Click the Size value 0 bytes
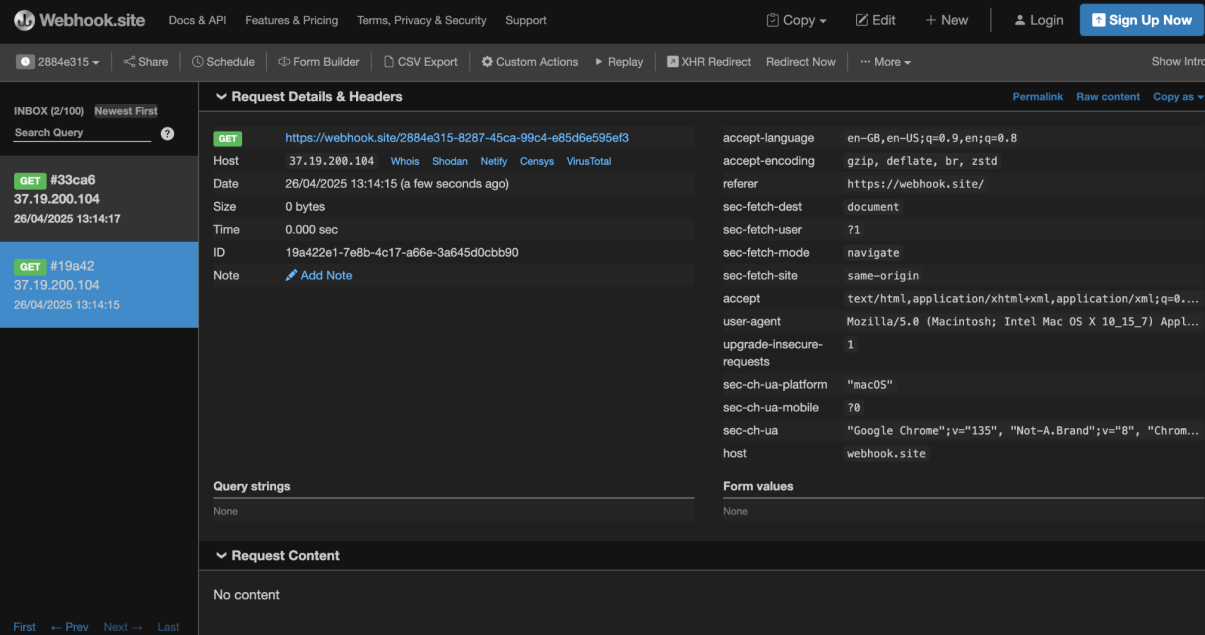The image size is (1205, 635). (x=305, y=207)
